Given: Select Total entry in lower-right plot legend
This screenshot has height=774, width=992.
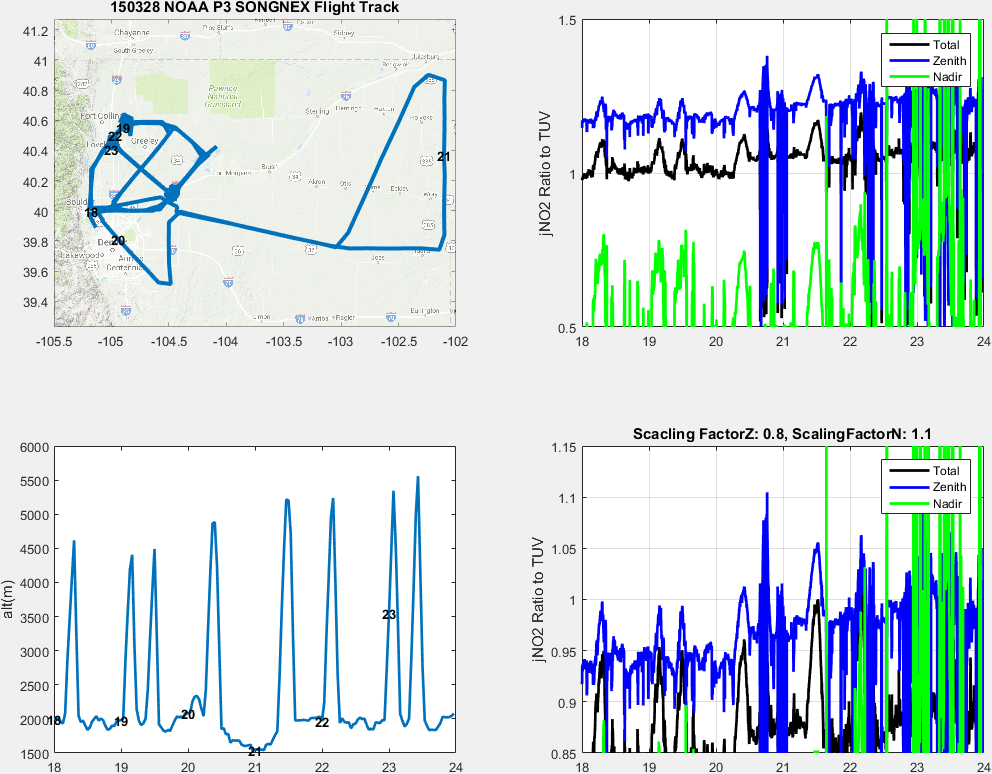Looking at the screenshot, I should pyautogui.click(x=945, y=471).
